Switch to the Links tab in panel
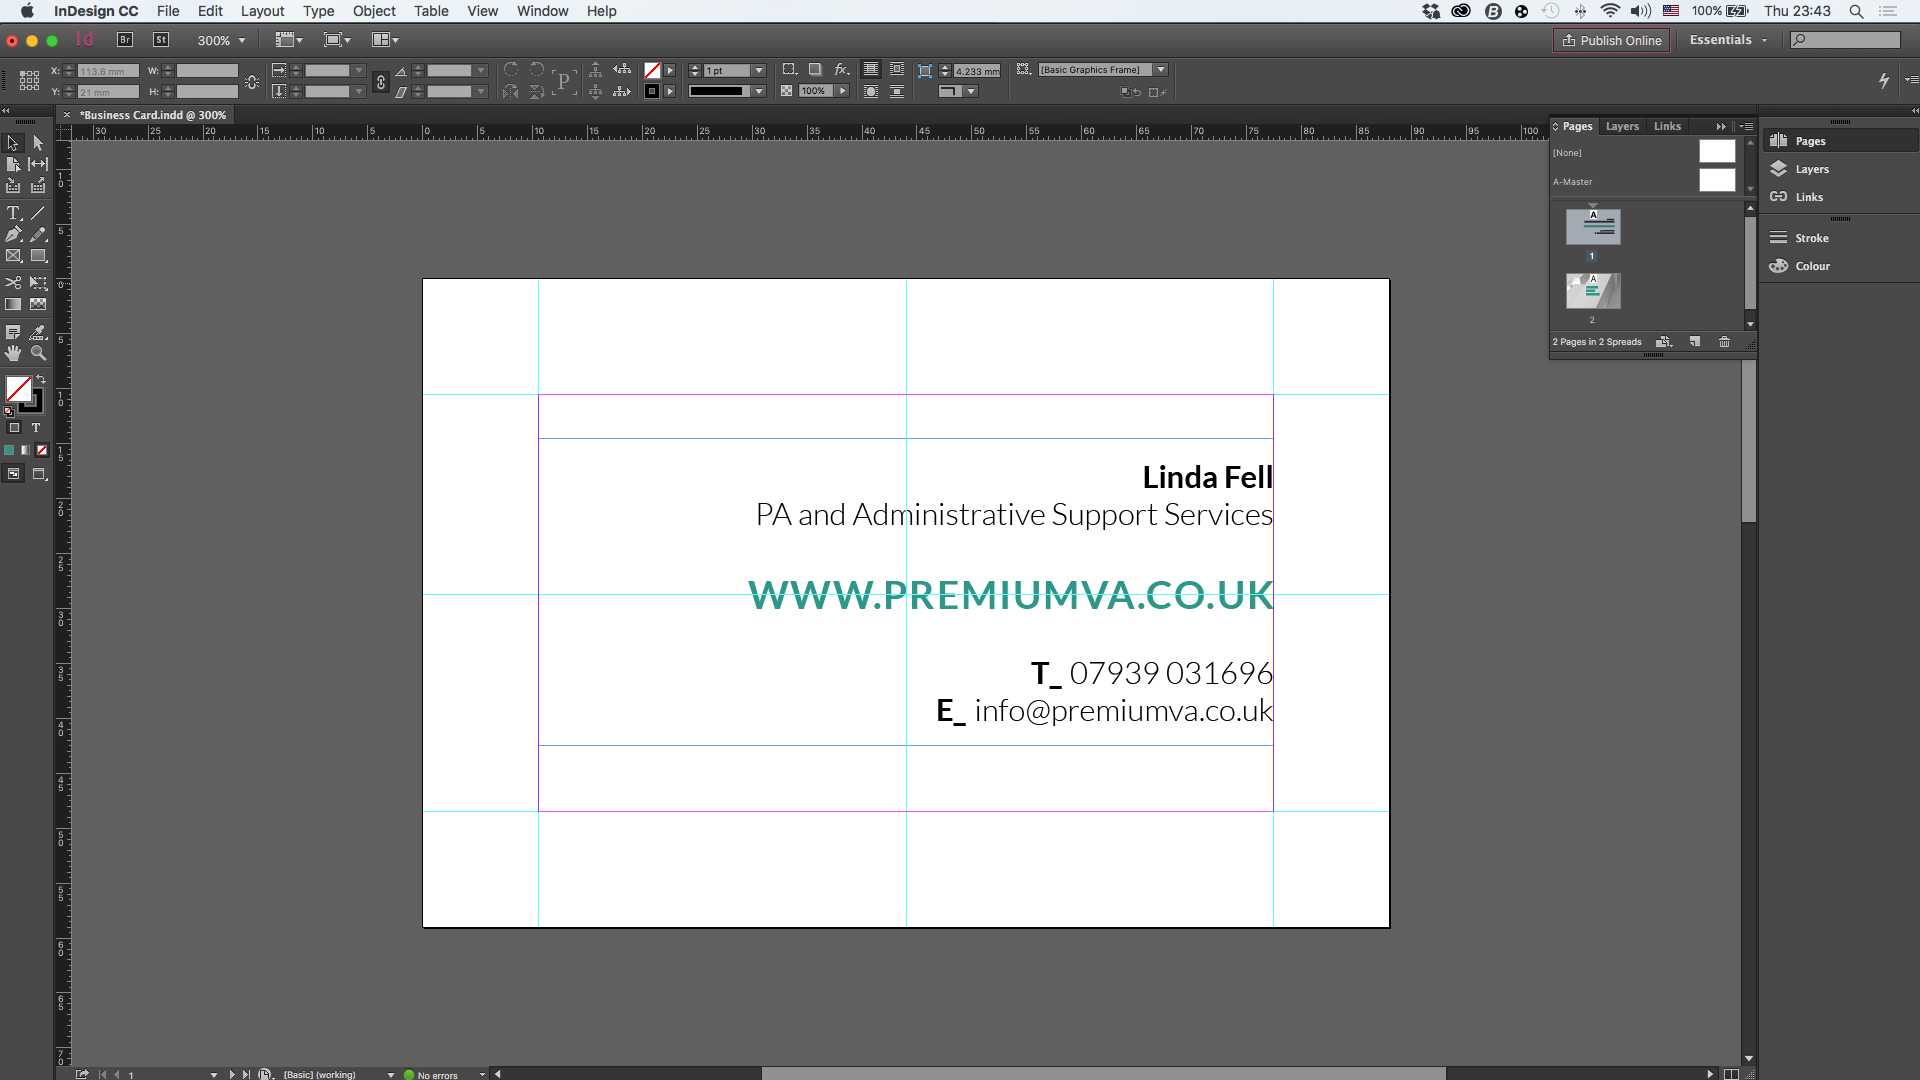The width and height of the screenshot is (1920, 1080). coord(1667,126)
